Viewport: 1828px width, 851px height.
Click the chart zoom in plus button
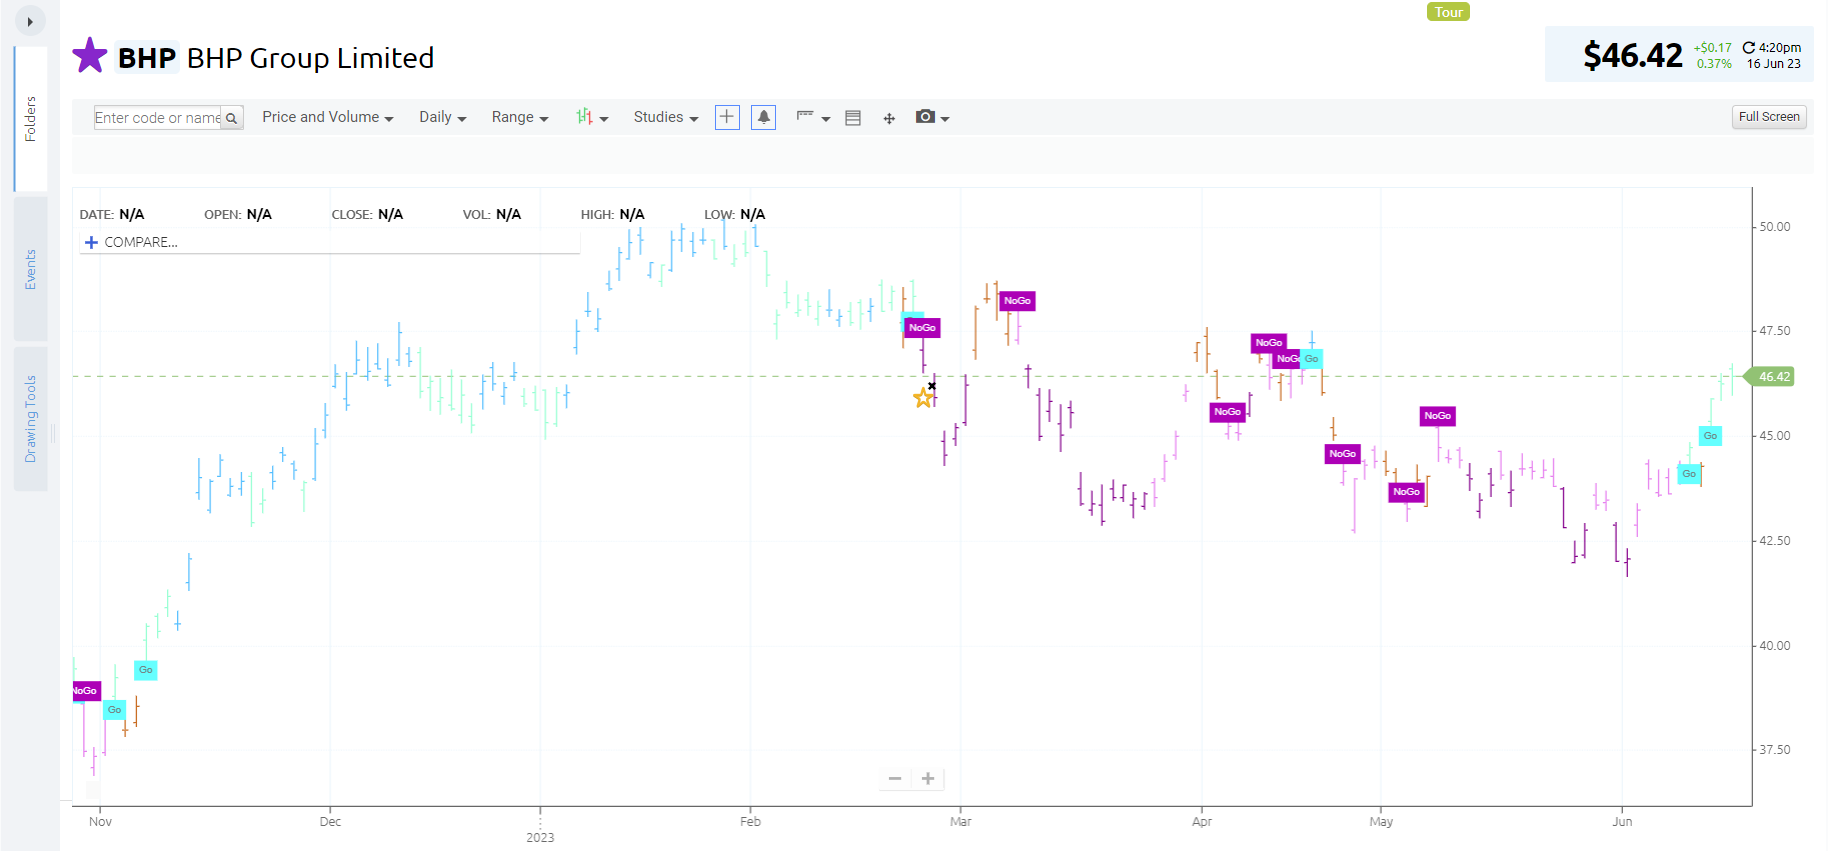[928, 778]
